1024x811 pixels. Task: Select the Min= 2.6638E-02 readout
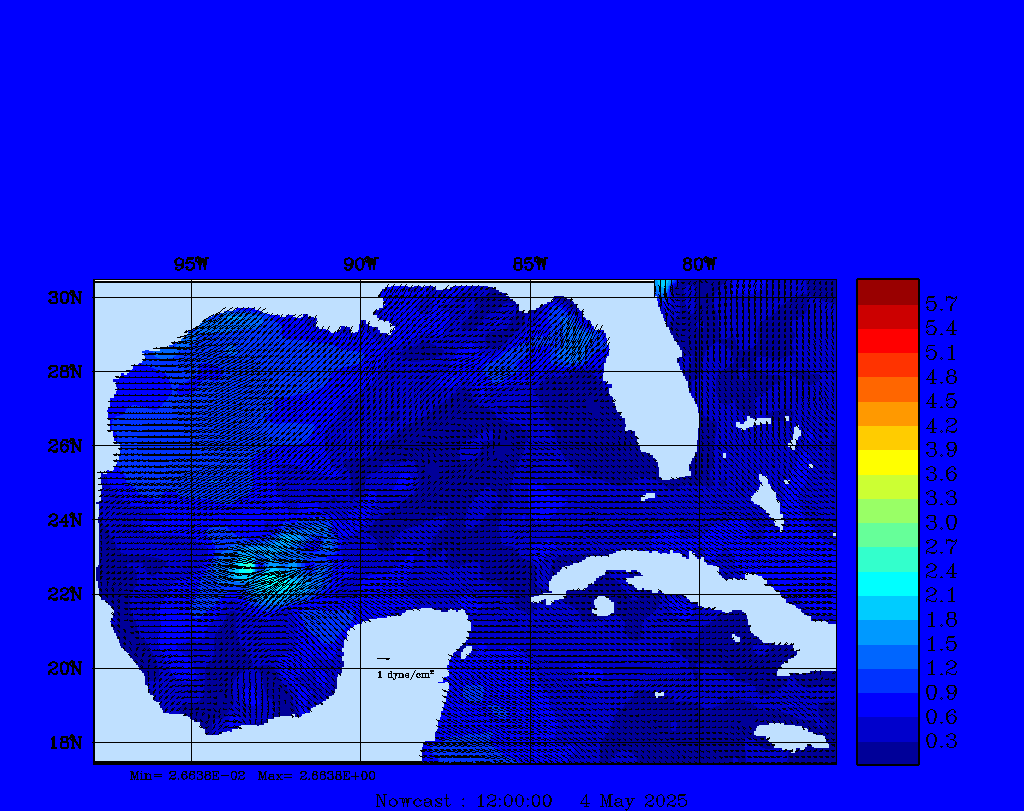(188, 776)
